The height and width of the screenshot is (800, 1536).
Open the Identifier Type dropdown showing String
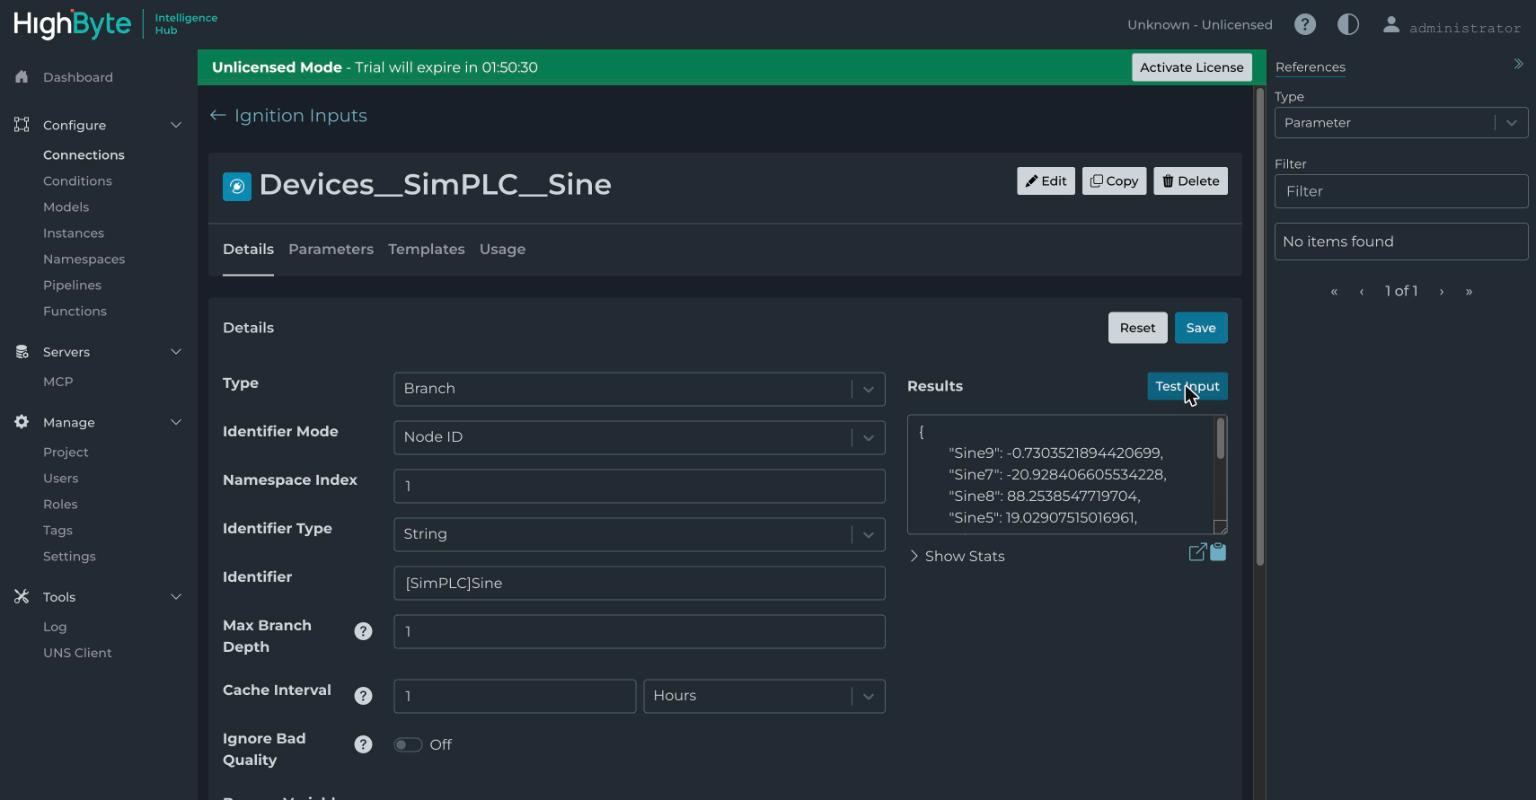click(x=639, y=534)
